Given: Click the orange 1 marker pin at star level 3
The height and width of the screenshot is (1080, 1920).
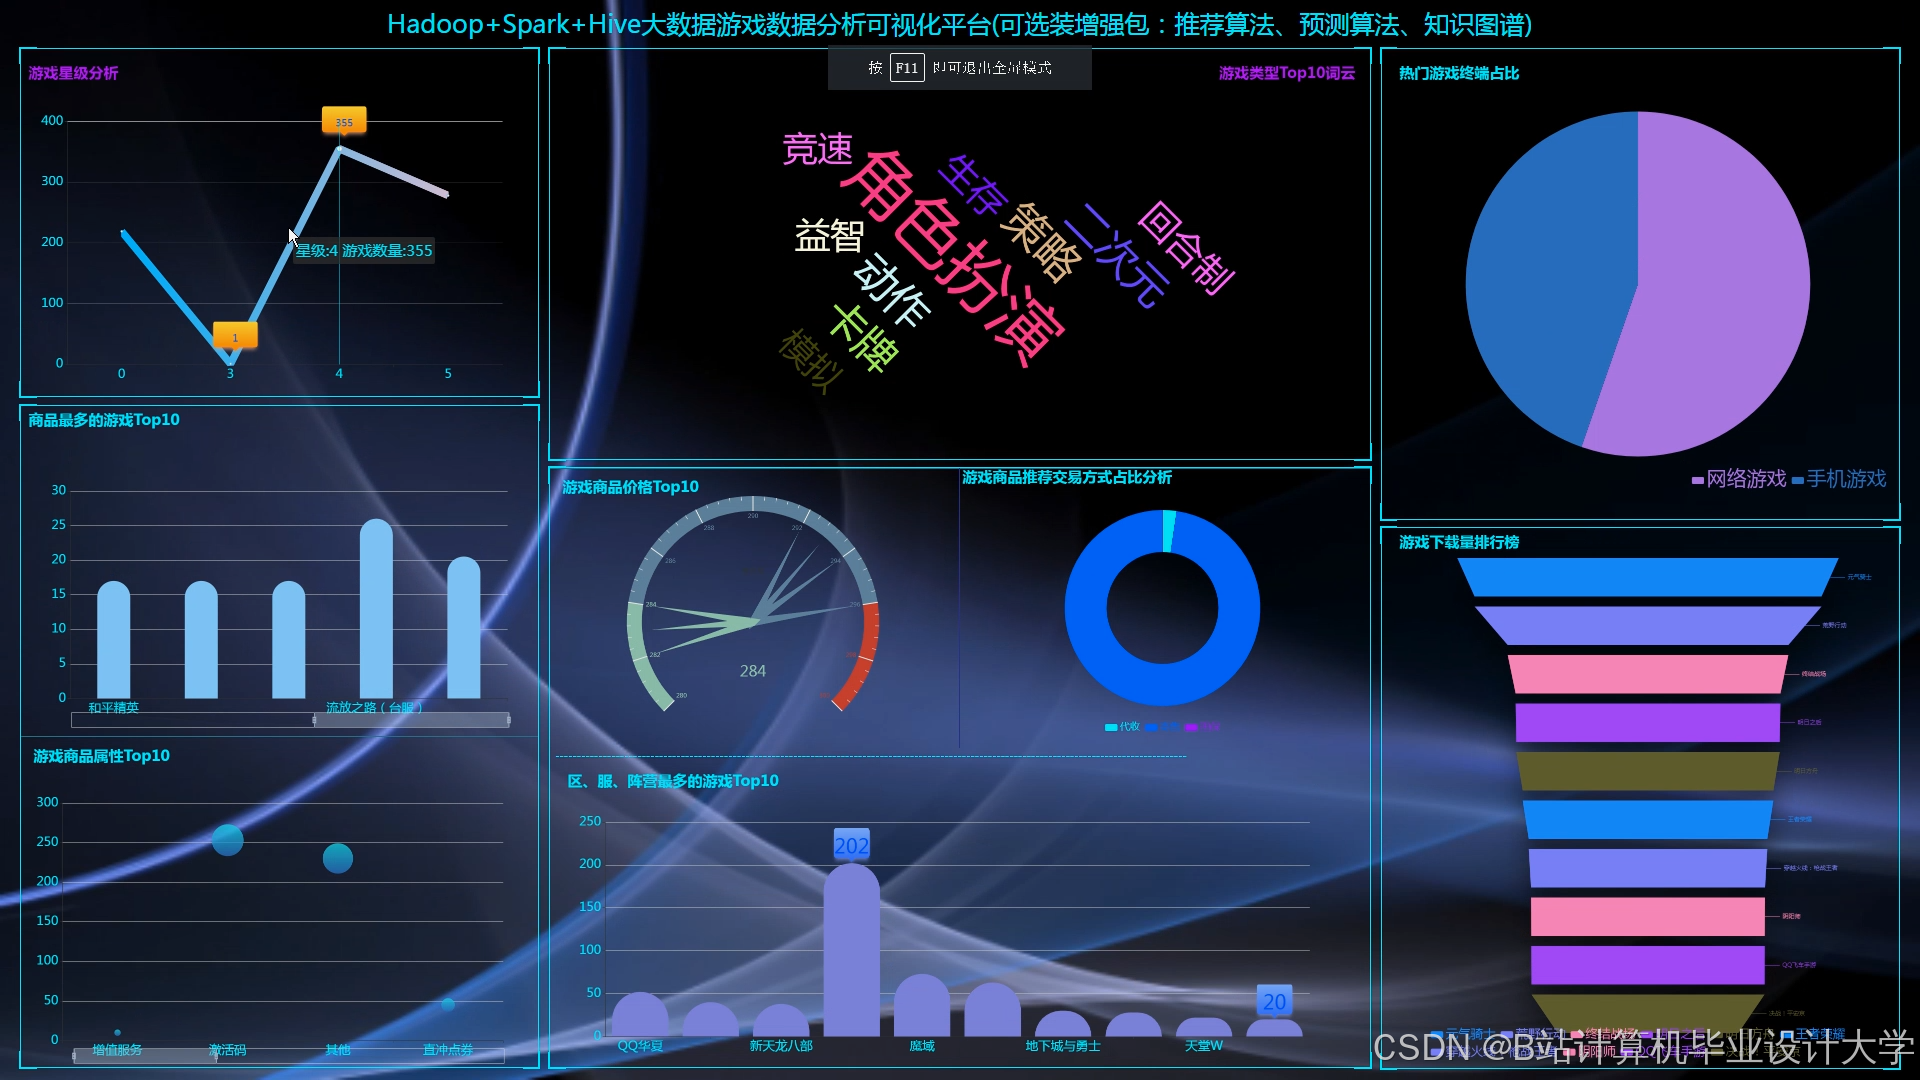Looking at the screenshot, I should point(235,336).
